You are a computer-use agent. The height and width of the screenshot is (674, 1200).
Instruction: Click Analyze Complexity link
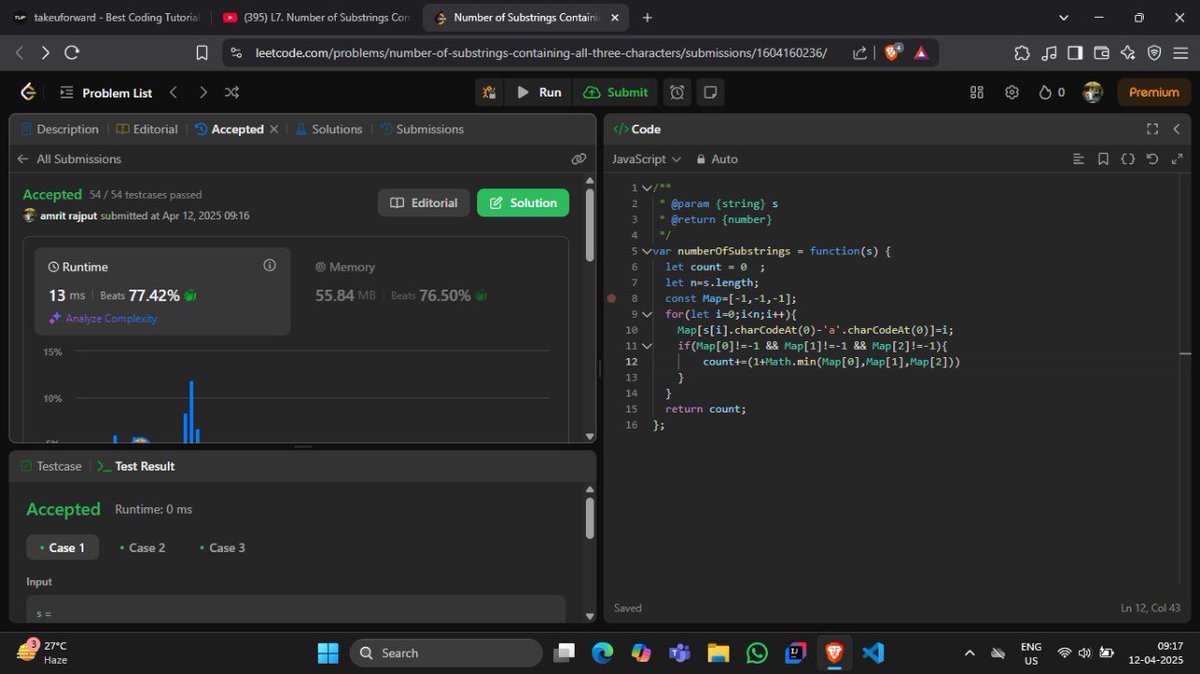click(103, 318)
